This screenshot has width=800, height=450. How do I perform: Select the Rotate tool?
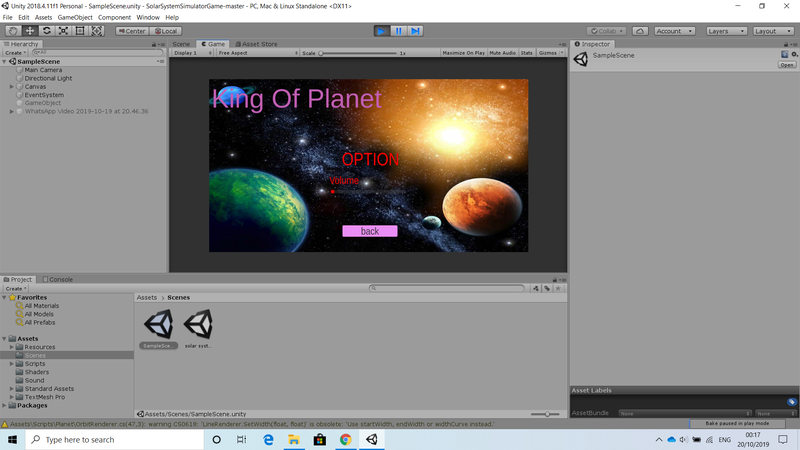pyautogui.click(x=46, y=31)
